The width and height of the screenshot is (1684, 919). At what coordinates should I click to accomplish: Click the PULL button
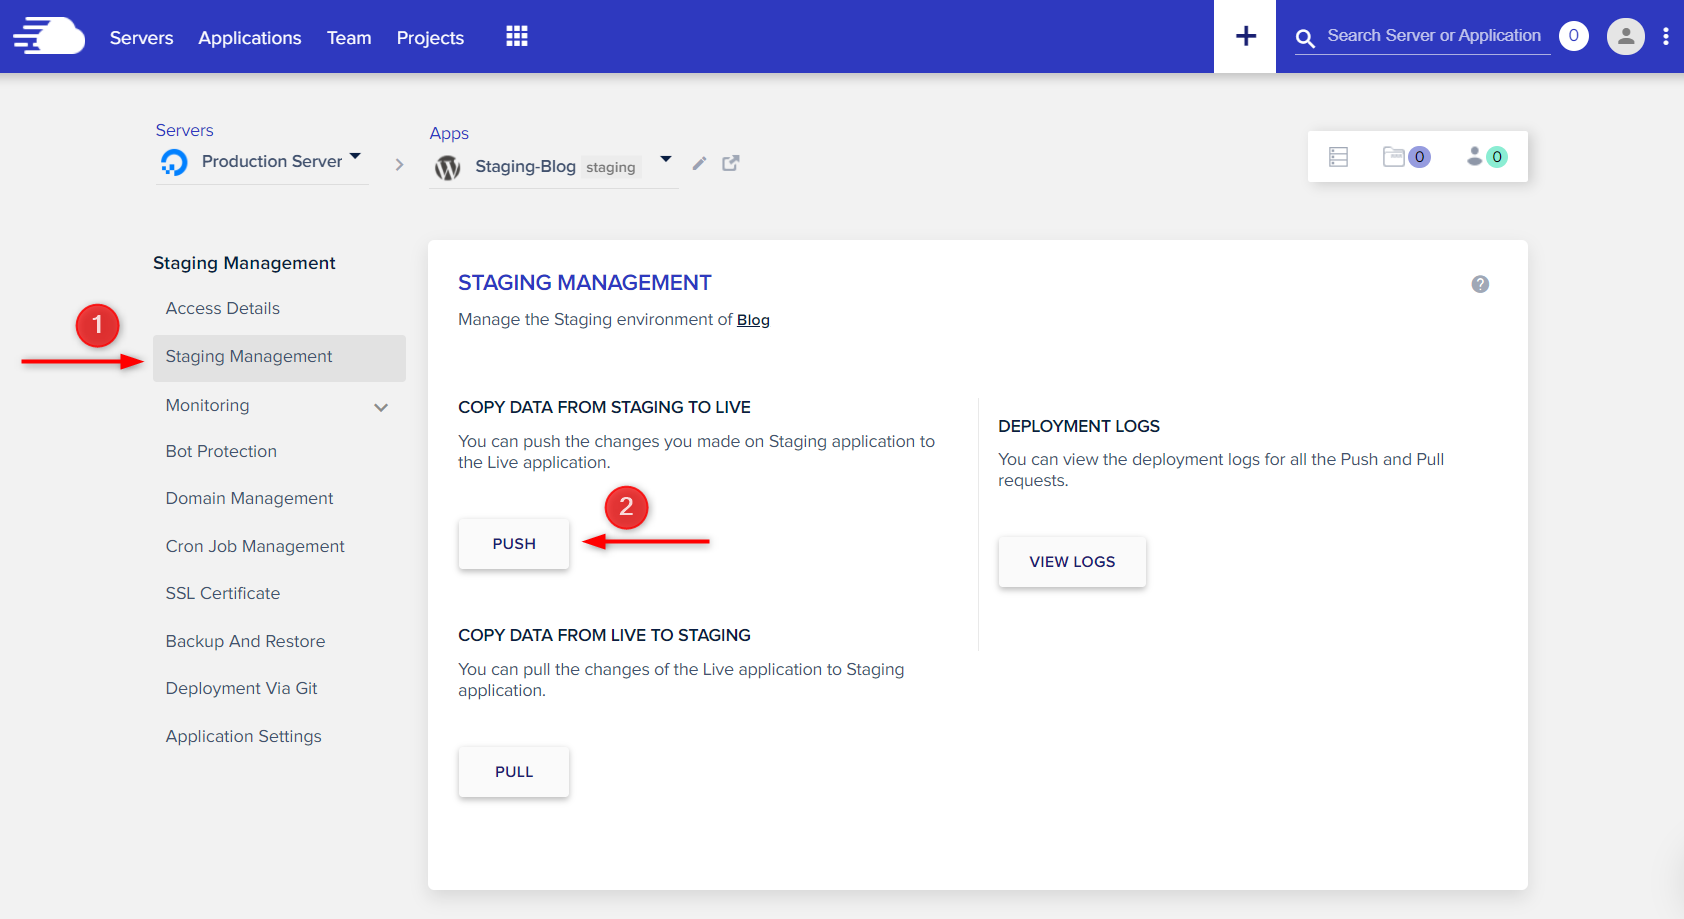(x=514, y=772)
